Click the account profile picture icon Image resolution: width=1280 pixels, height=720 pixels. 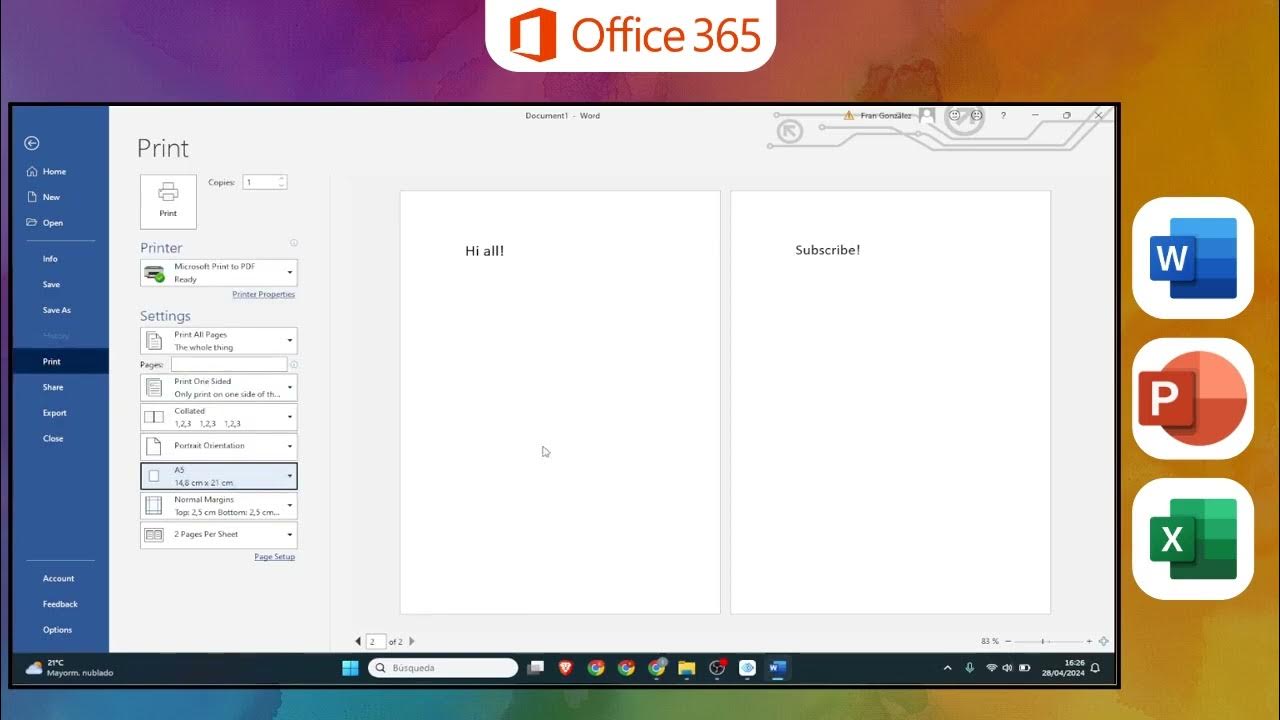pyautogui.click(x=927, y=115)
